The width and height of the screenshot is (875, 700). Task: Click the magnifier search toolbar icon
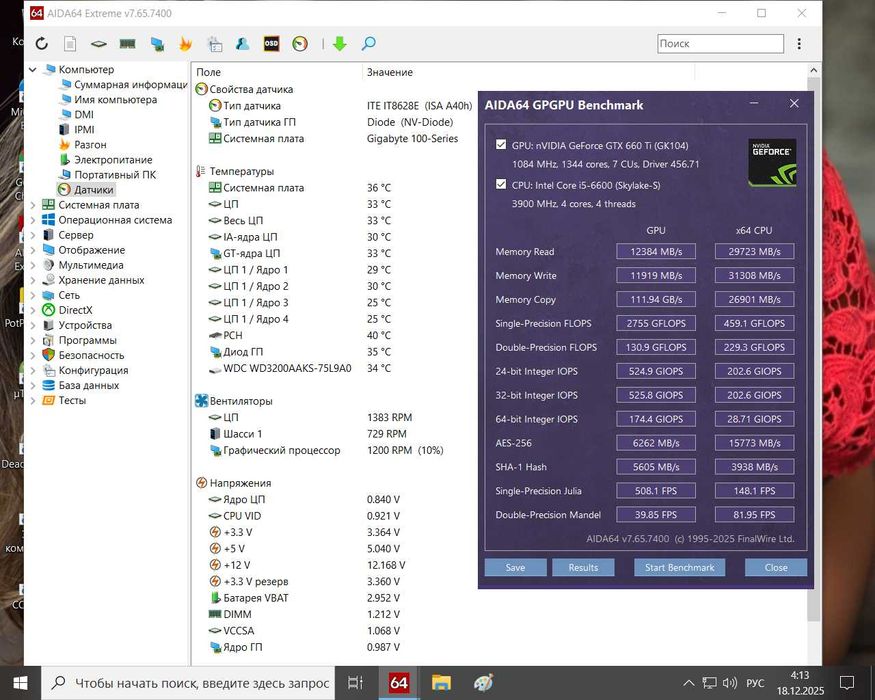pyautogui.click(x=368, y=44)
